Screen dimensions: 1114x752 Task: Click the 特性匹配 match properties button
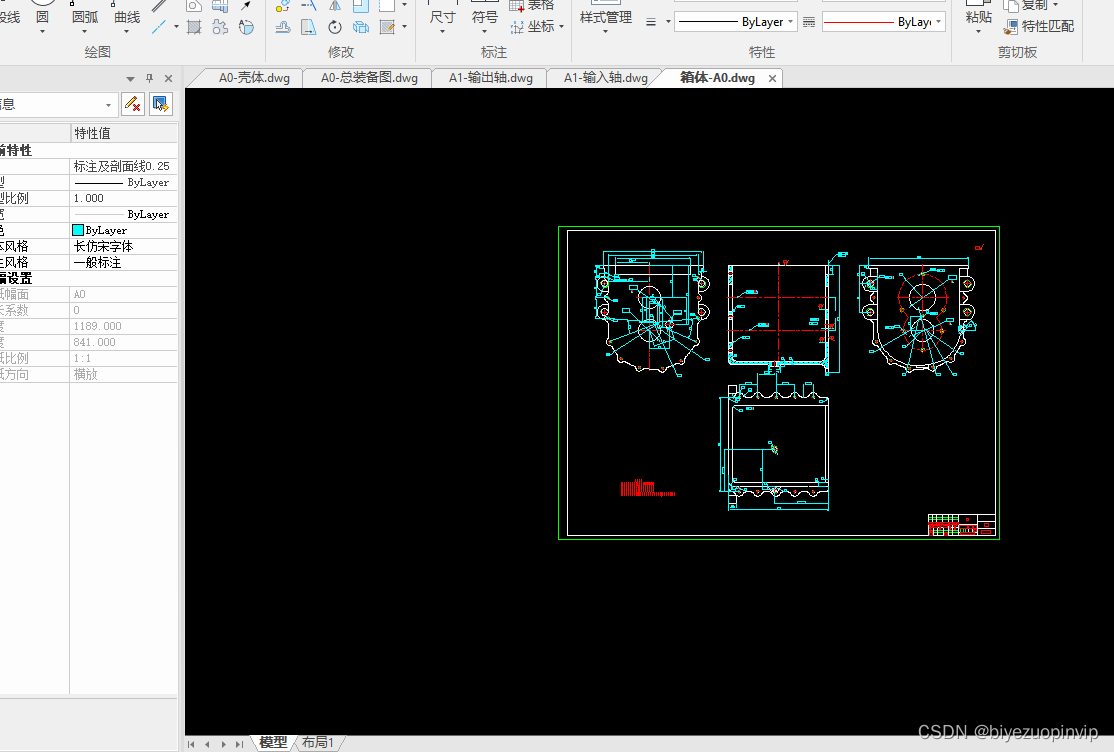[x=1039, y=27]
